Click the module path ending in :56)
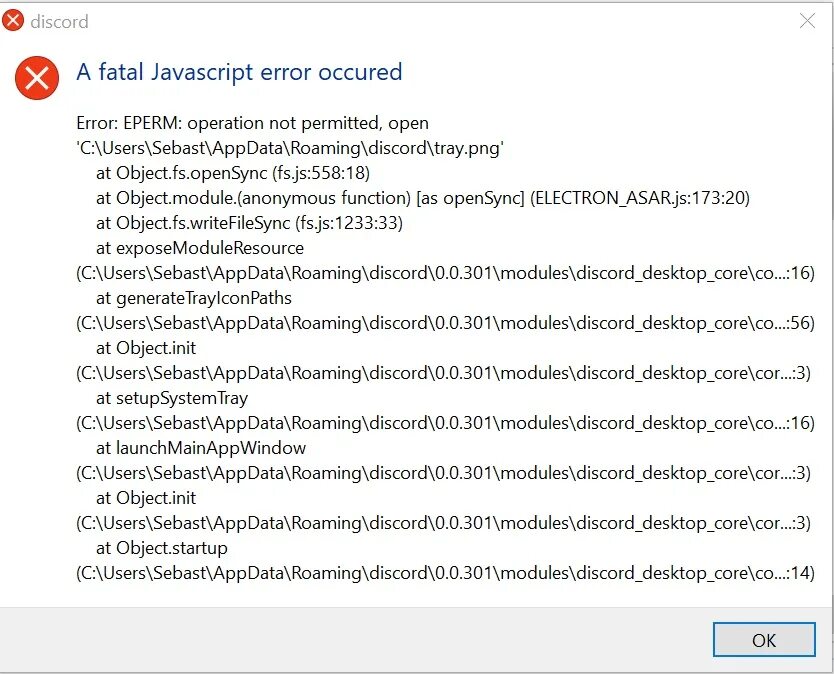Screen dimensions: 834x674 (x=445, y=323)
